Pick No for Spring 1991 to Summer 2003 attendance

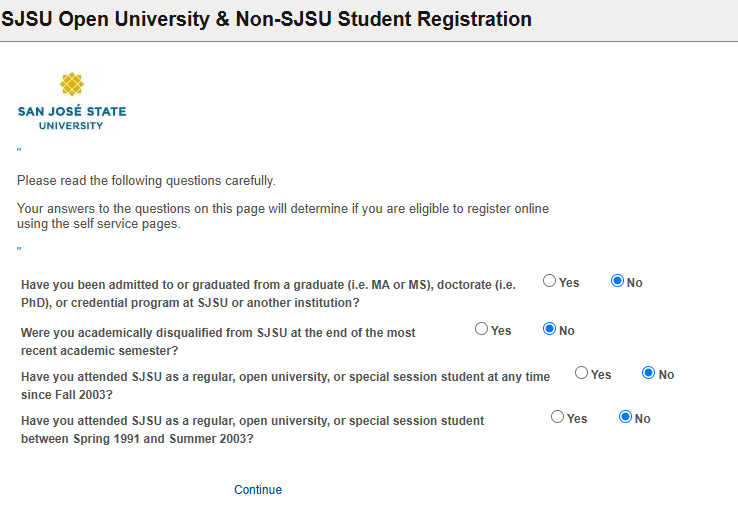[625, 417]
